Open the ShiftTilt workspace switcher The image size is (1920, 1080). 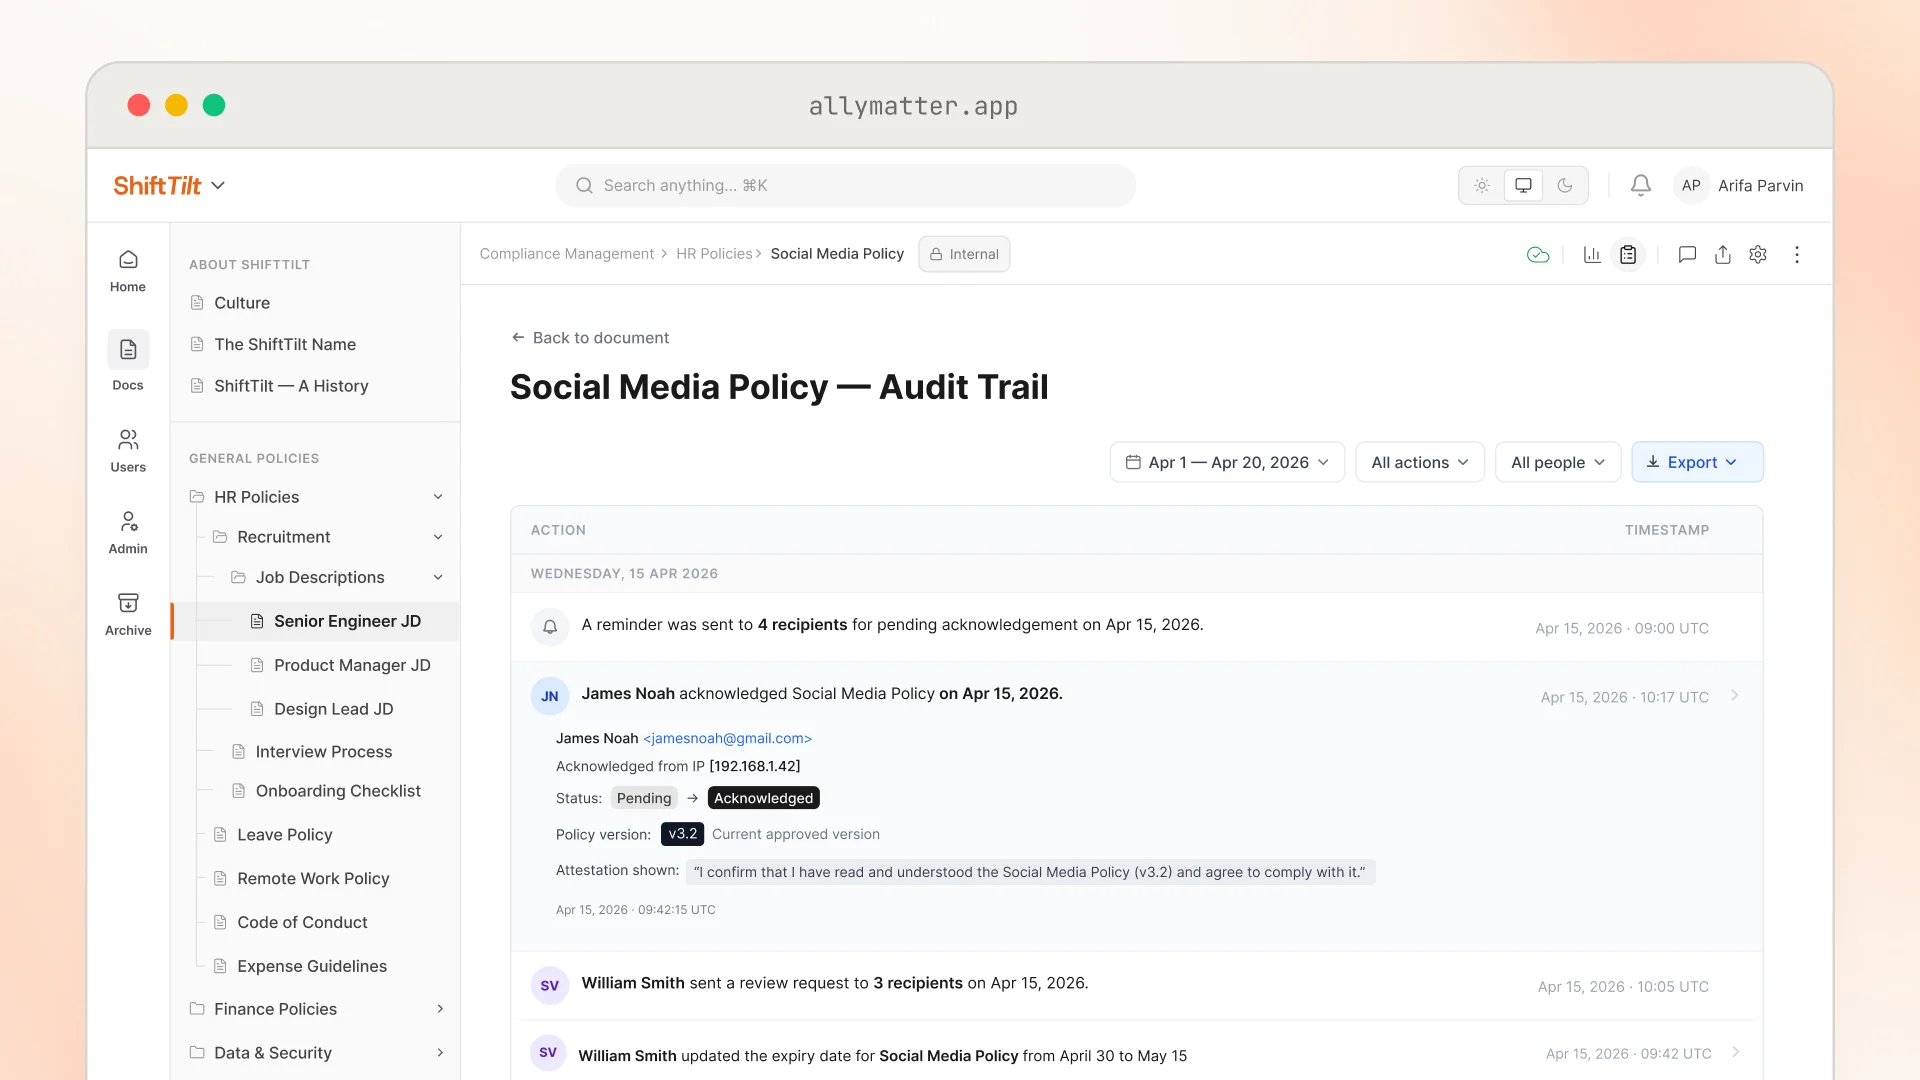tap(169, 185)
